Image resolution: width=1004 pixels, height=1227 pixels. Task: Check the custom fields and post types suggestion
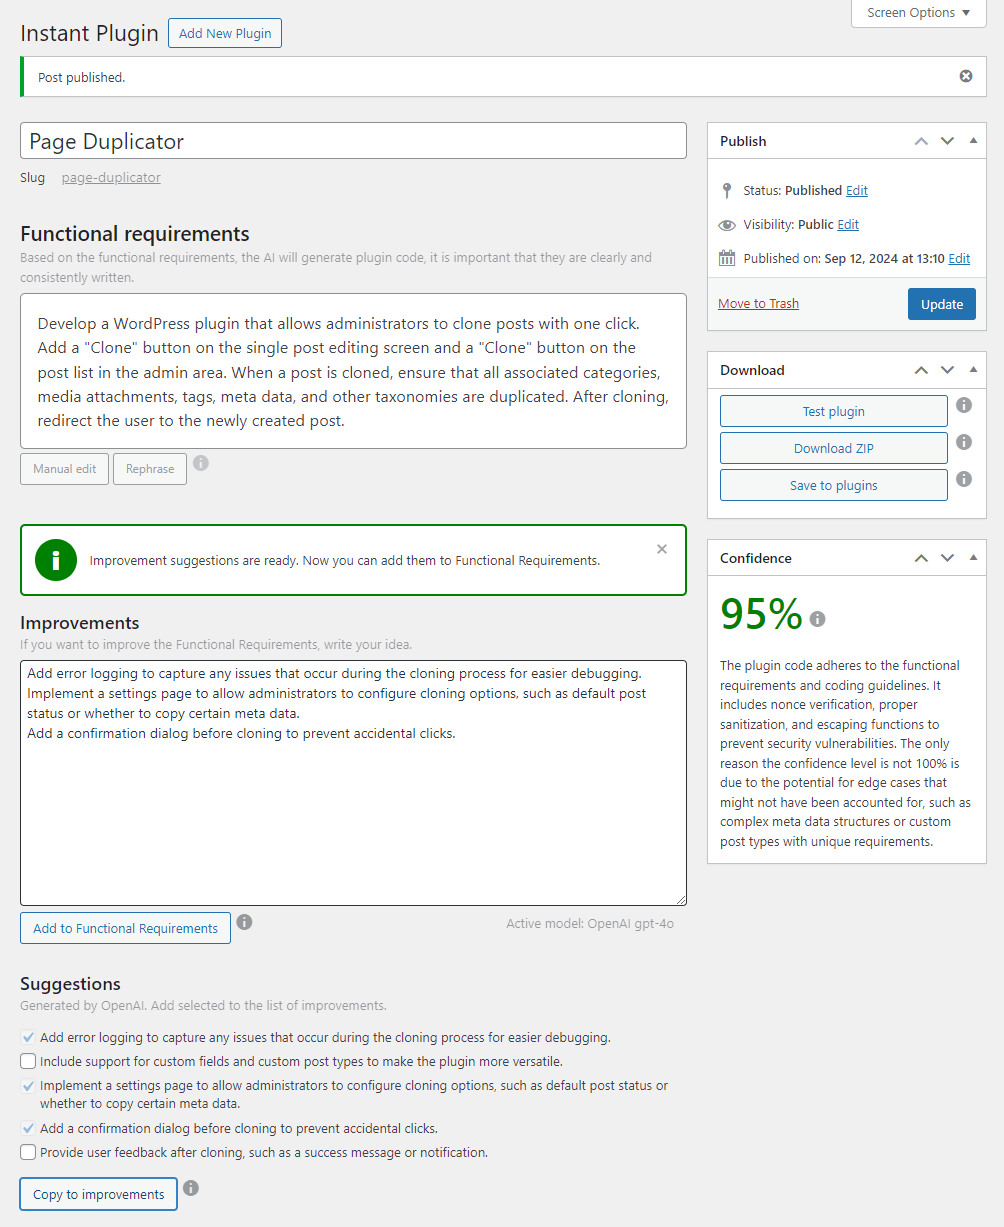click(28, 1061)
